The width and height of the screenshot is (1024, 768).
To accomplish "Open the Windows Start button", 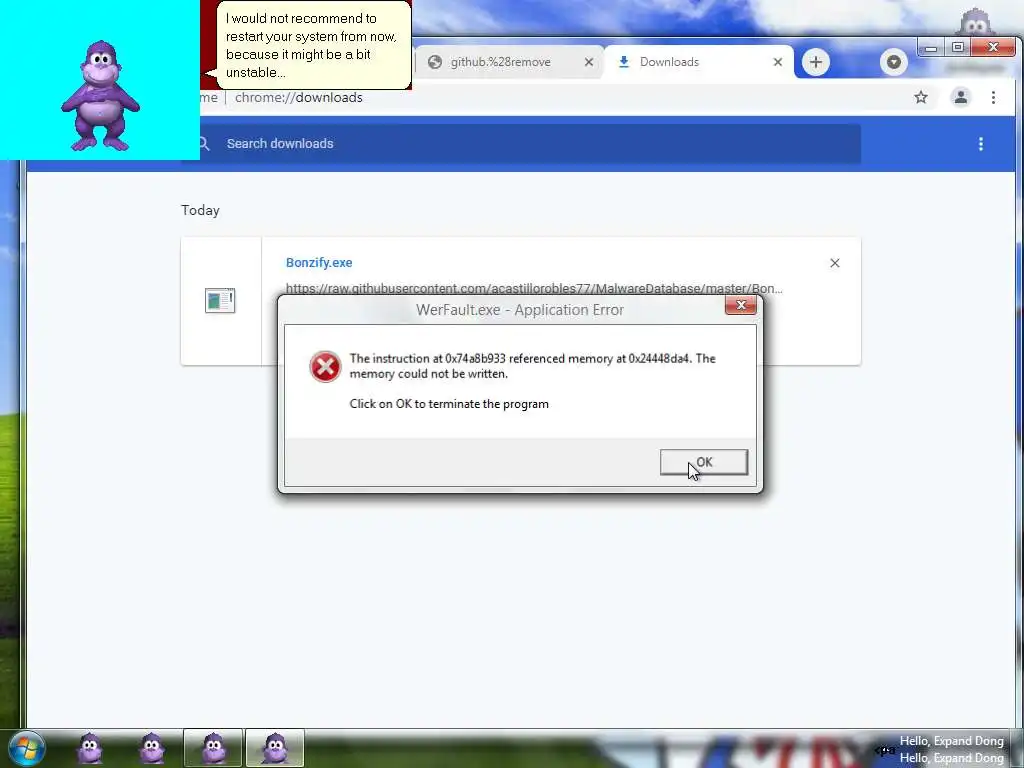I will click(x=26, y=748).
